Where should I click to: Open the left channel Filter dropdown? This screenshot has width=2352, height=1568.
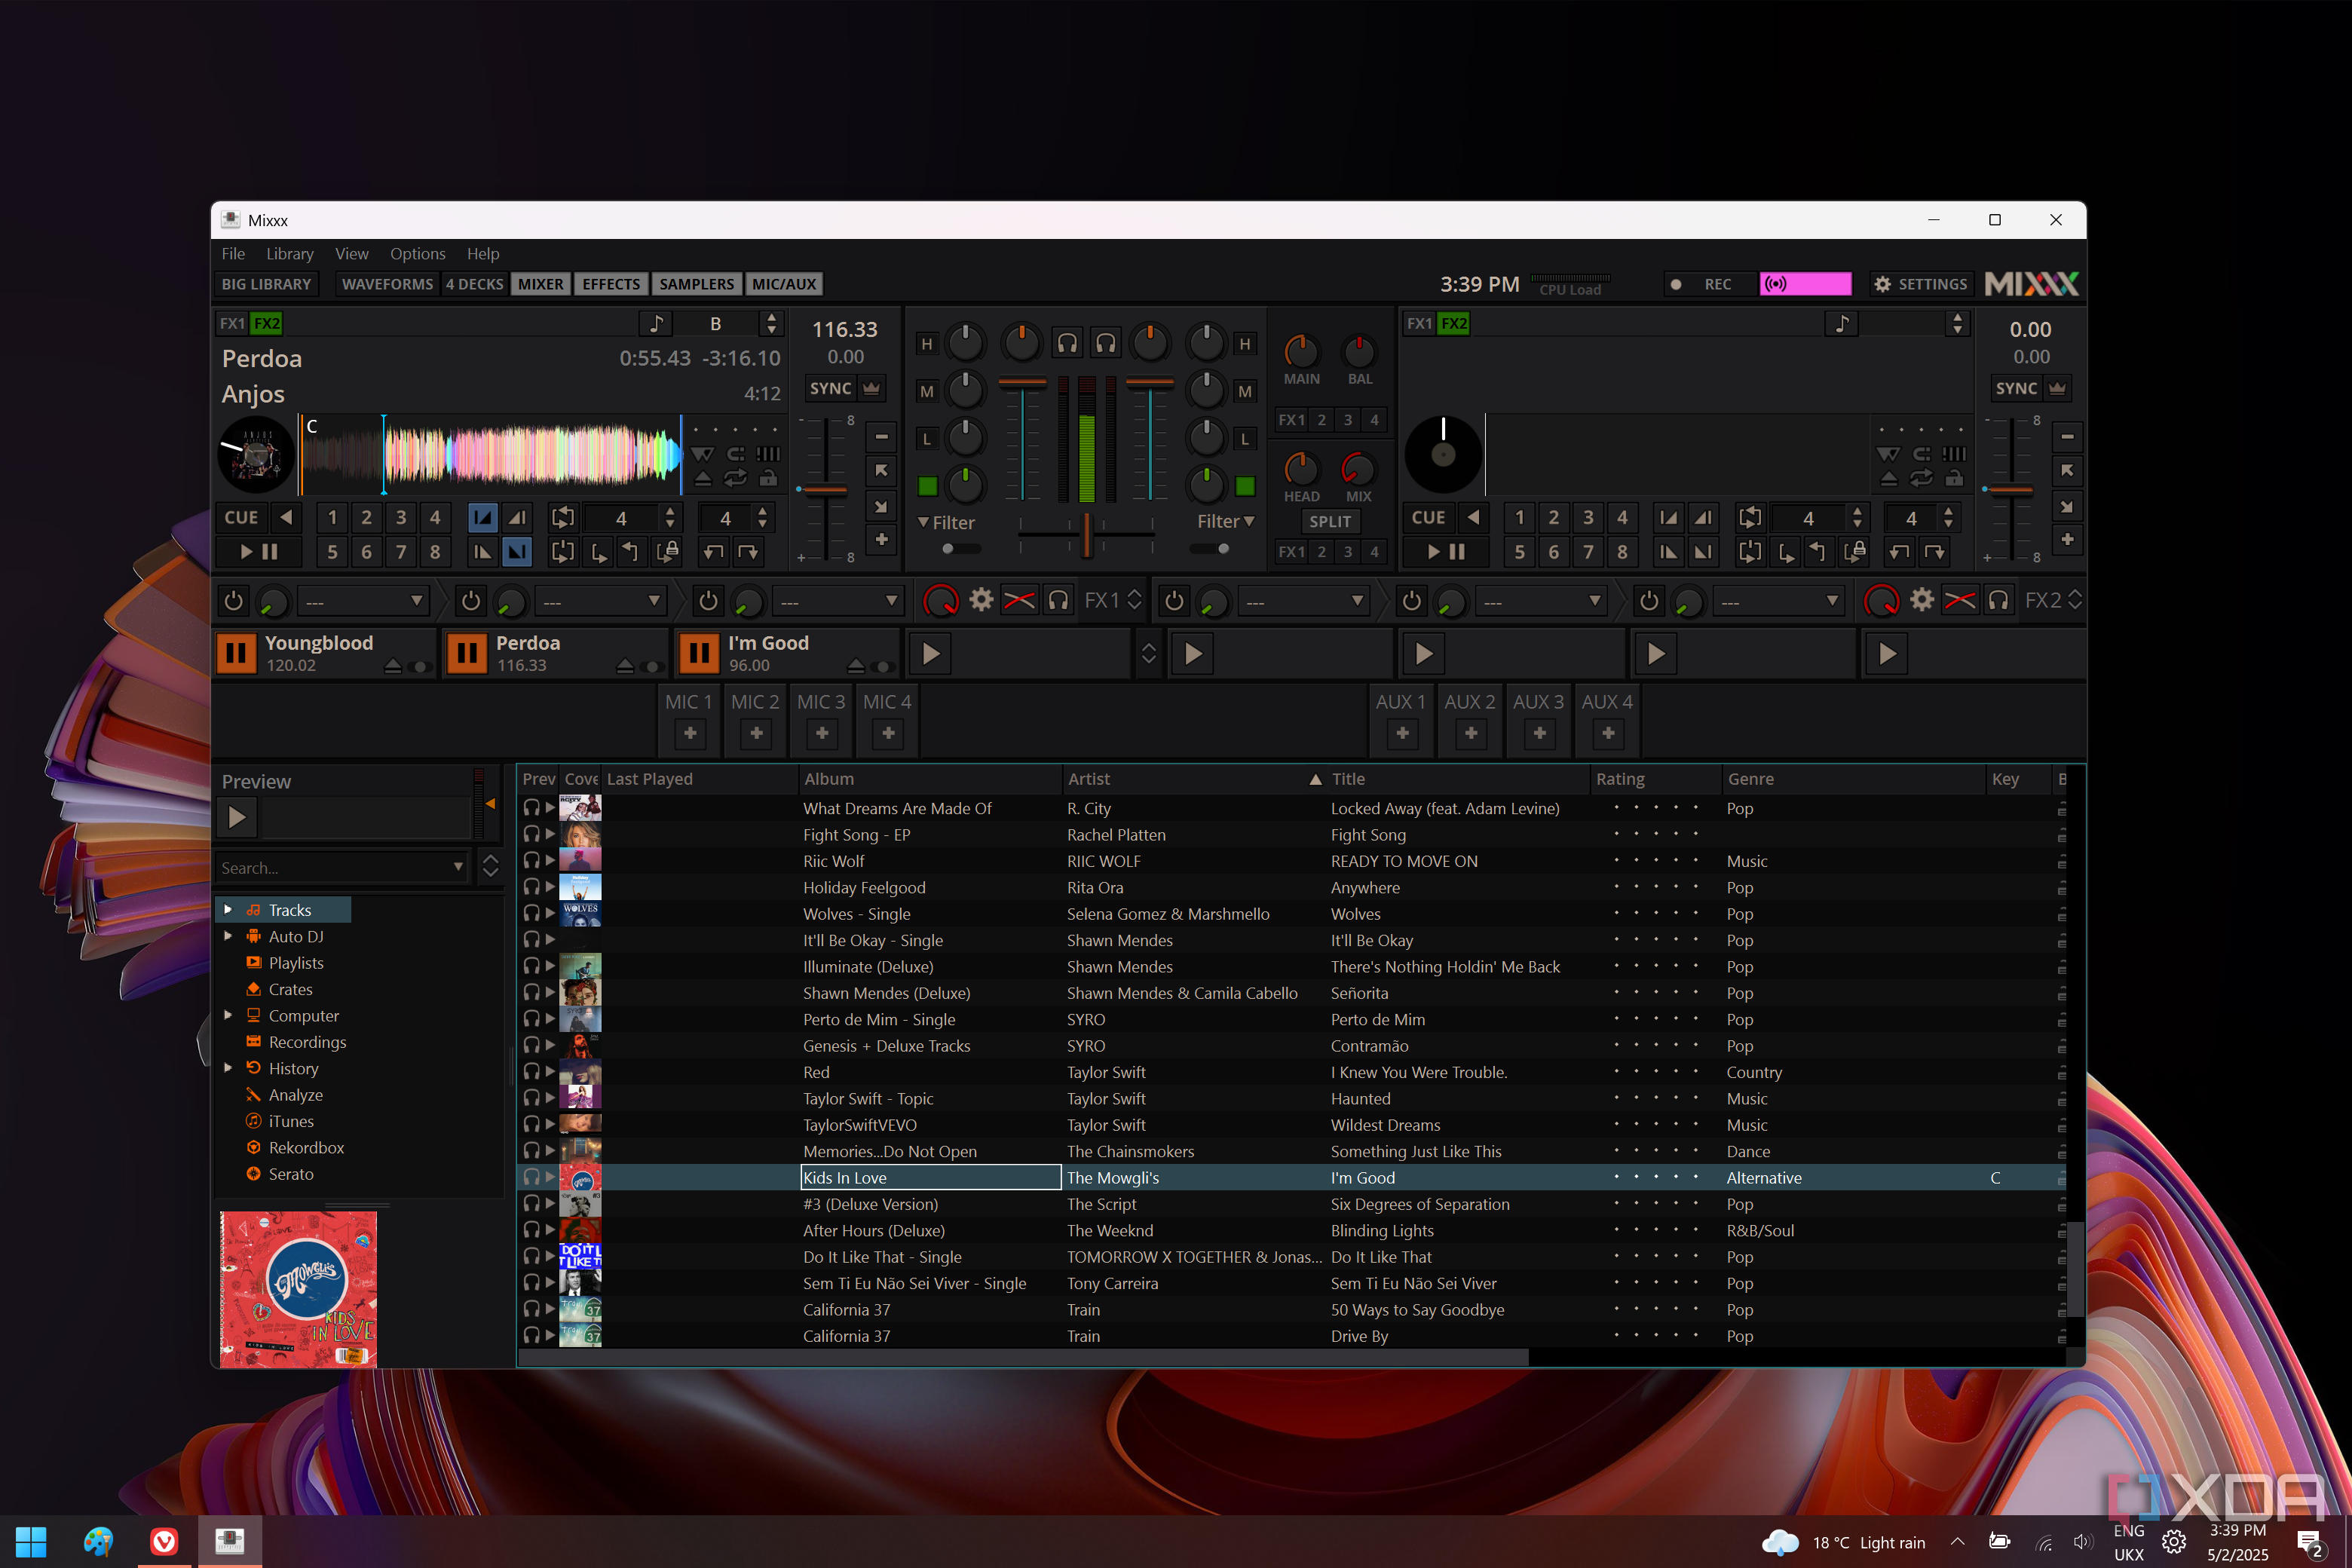coord(946,522)
